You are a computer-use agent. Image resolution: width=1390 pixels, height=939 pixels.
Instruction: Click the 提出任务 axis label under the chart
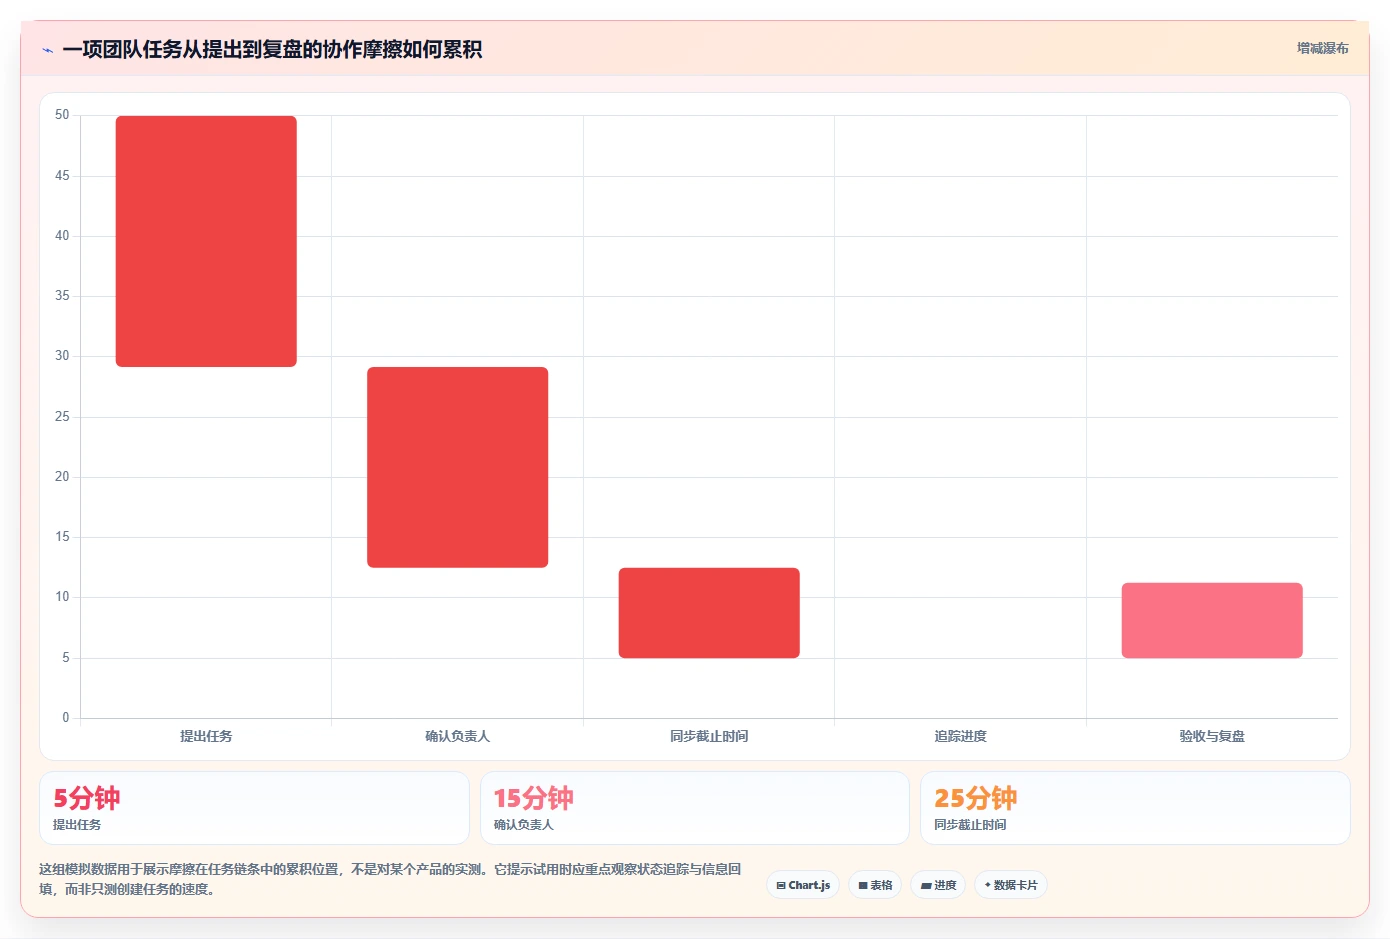(x=206, y=736)
